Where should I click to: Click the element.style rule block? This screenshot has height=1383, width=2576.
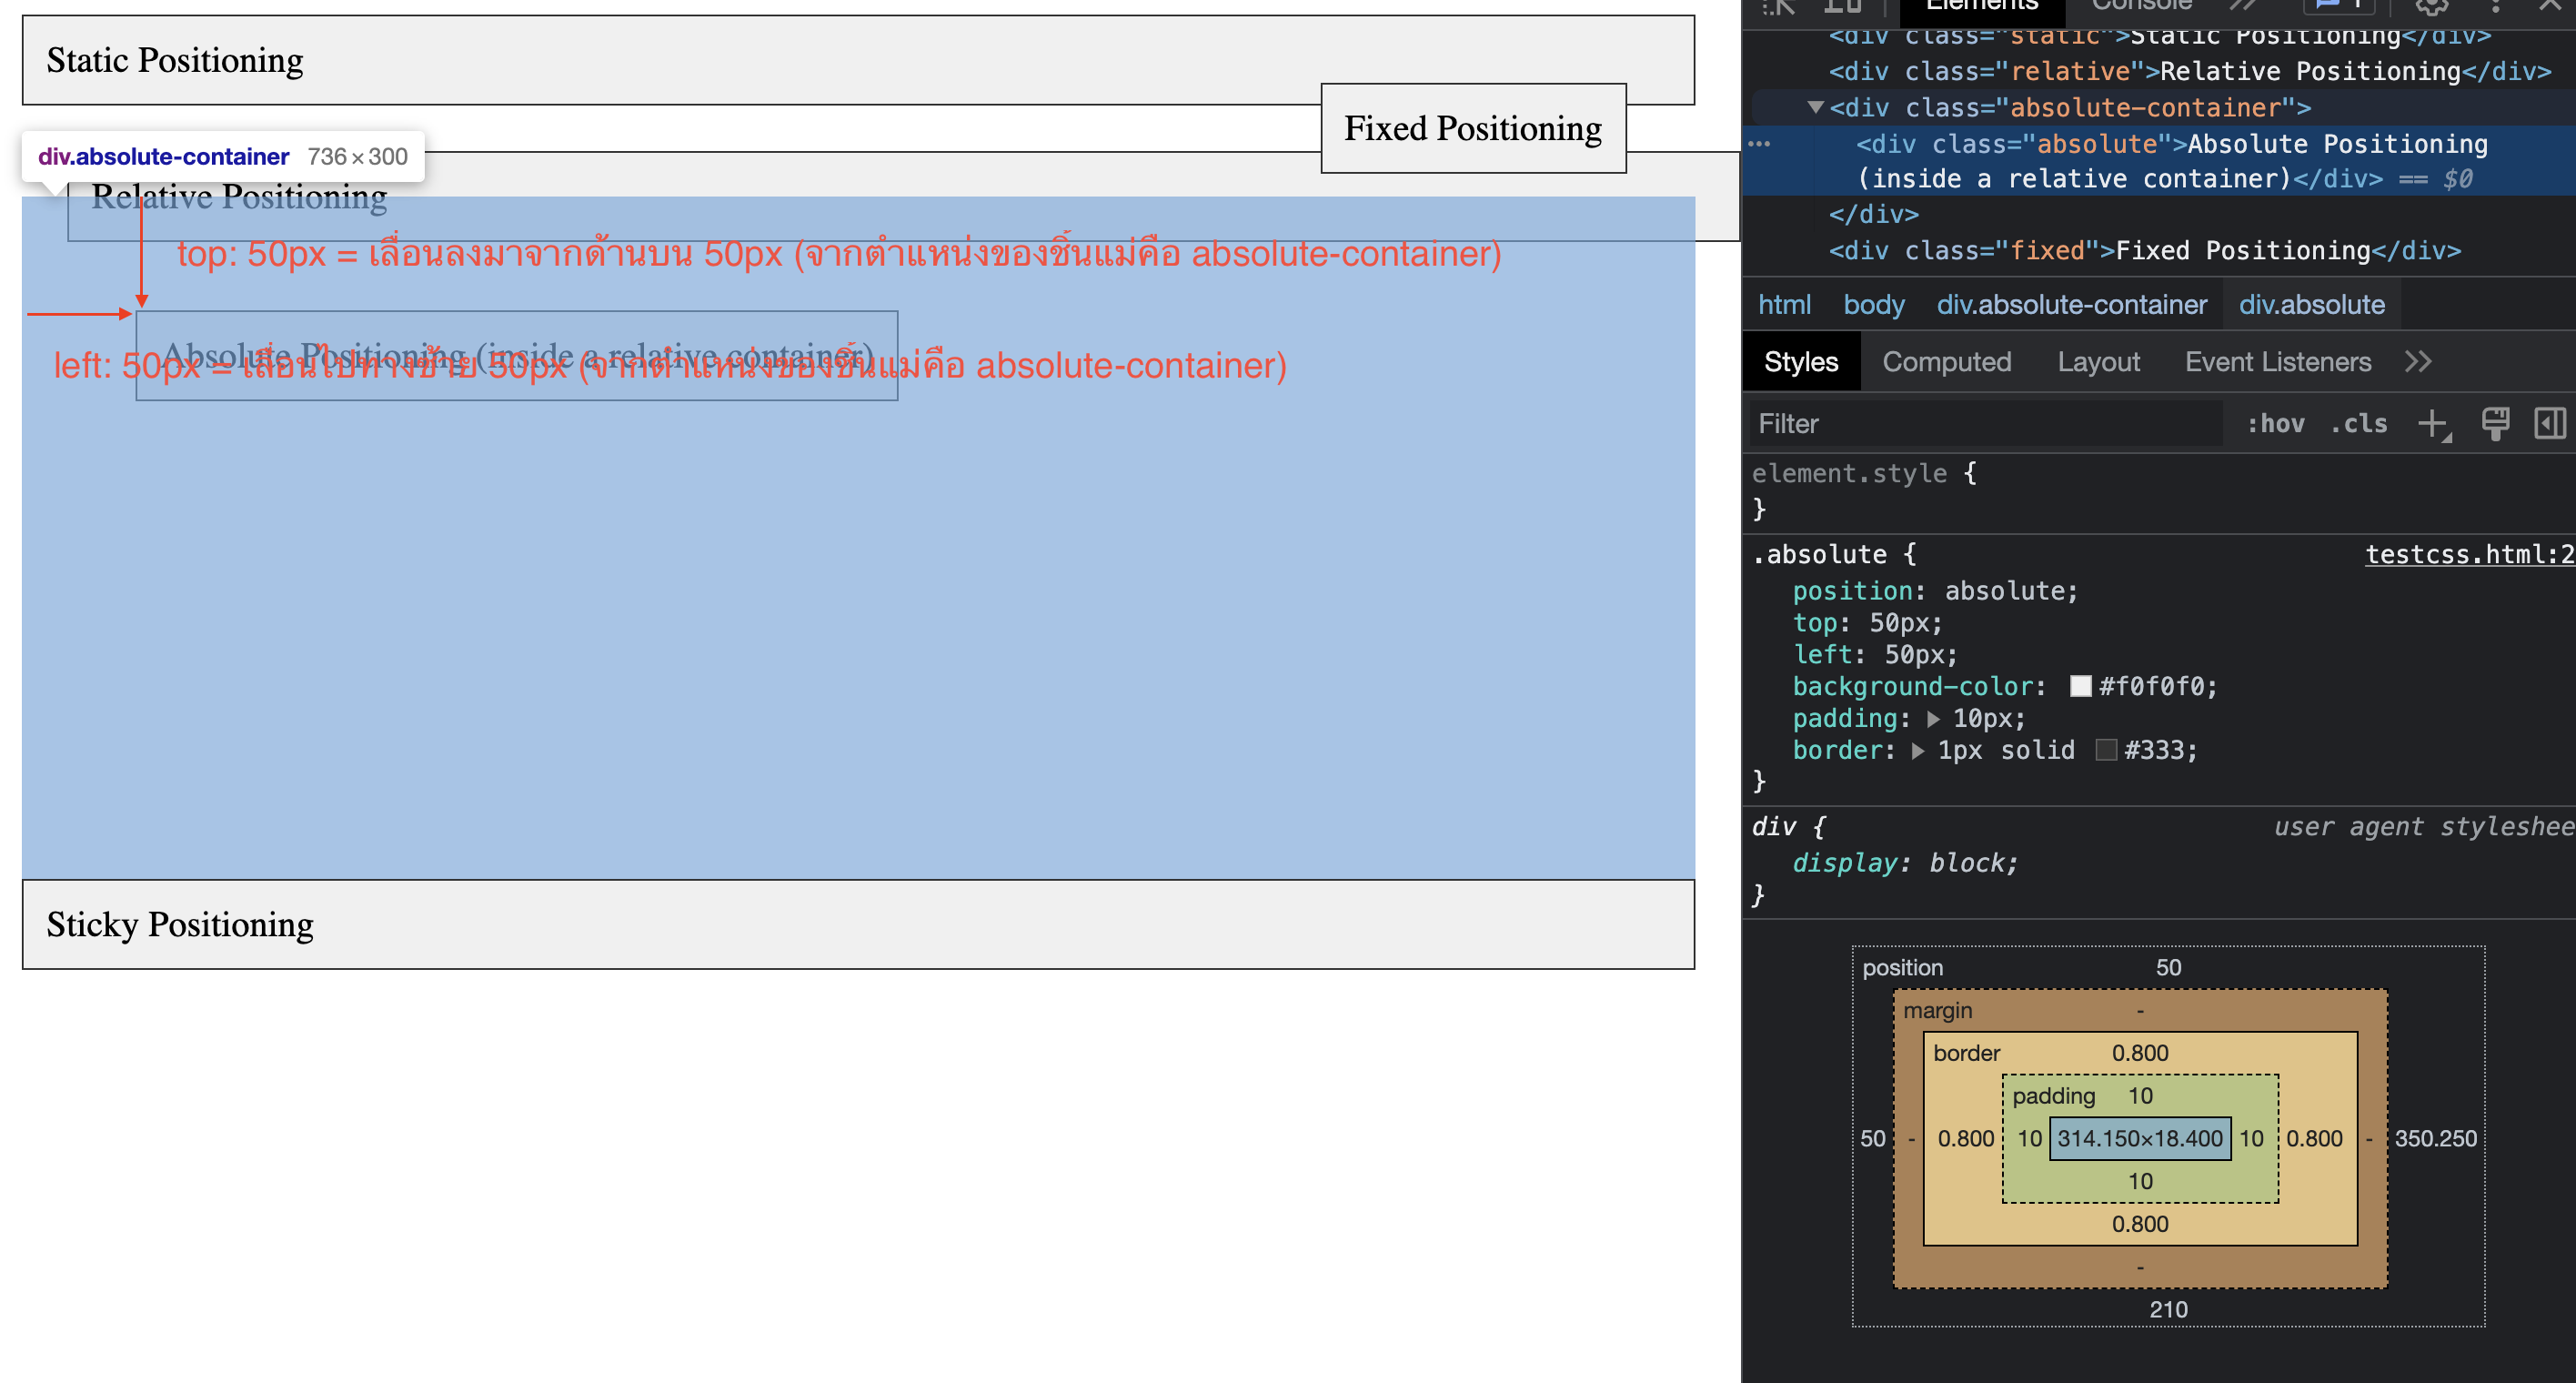click(x=2159, y=492)
